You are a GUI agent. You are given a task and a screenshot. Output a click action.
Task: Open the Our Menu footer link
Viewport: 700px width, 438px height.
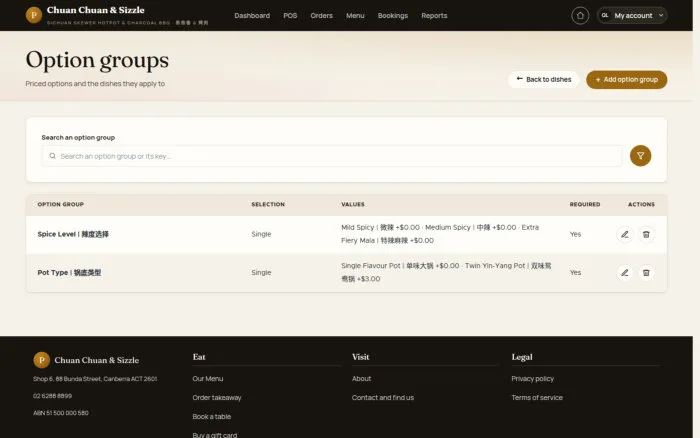click(x=208, y=379)
